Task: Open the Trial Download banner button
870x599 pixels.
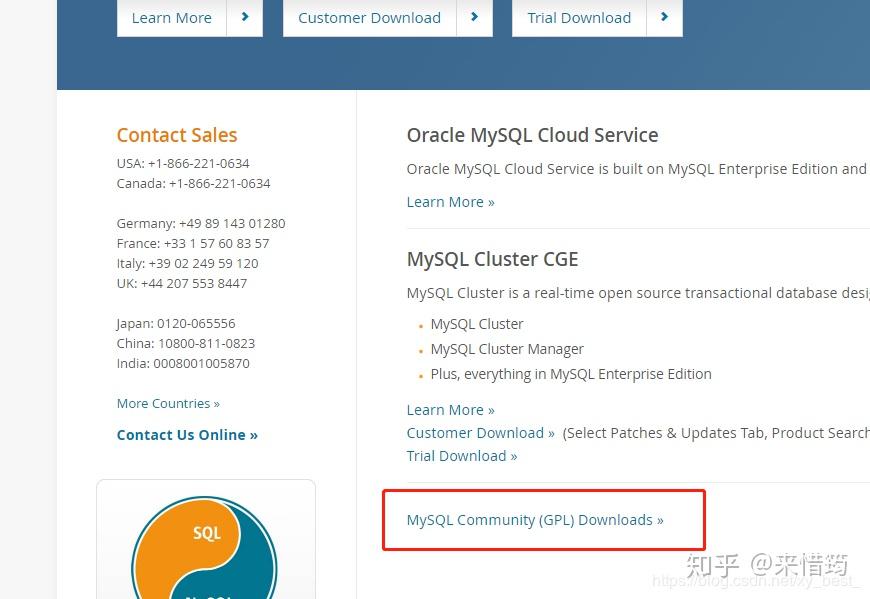Action: point(579,18)
